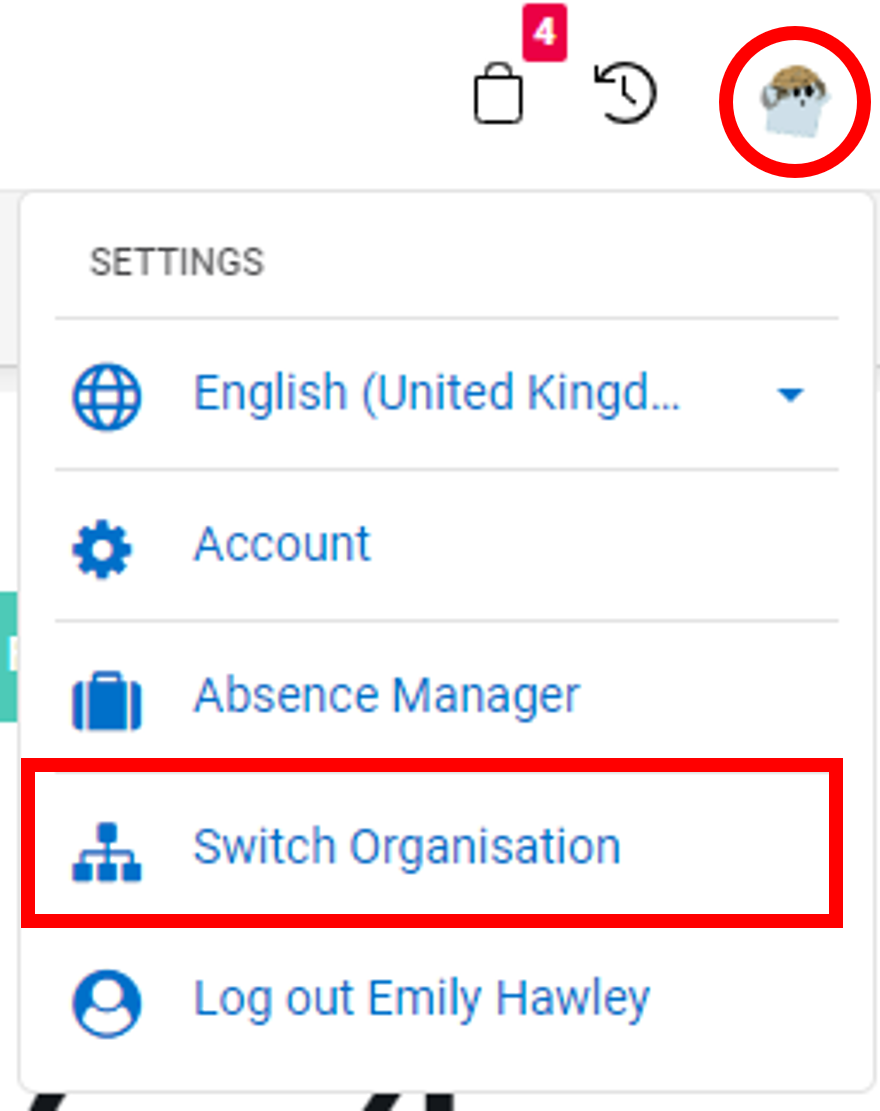Choose Absence Manager from the menu
This screenshot has width=880, height=1111.
(x=387, y=695)
